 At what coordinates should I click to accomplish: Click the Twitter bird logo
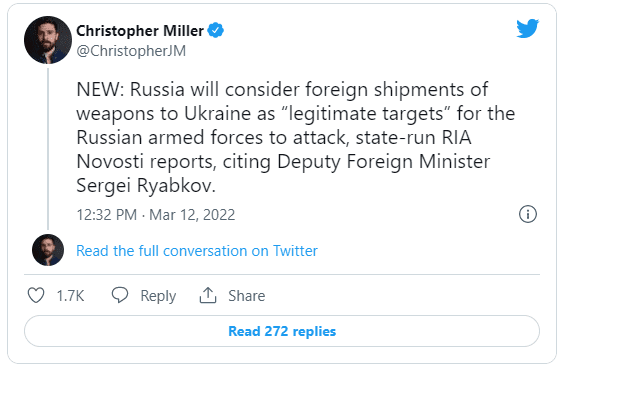pyautogui.click(x=527, y=28)
